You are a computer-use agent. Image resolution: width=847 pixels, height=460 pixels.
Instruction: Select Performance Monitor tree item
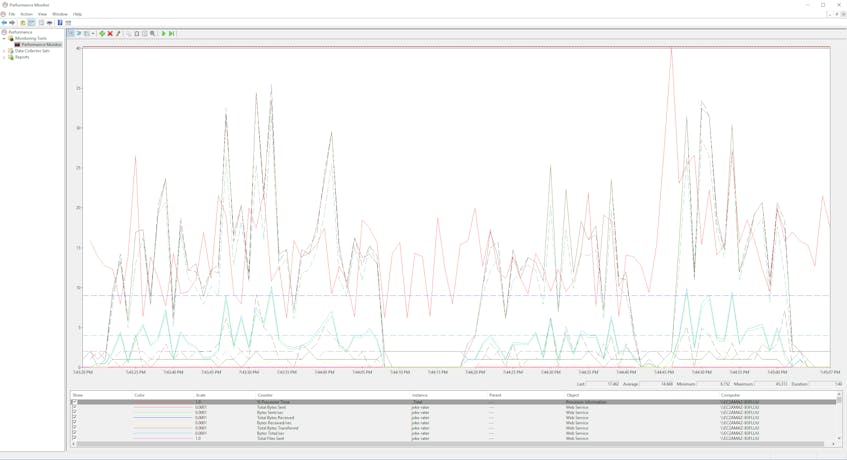click(42, 45)
